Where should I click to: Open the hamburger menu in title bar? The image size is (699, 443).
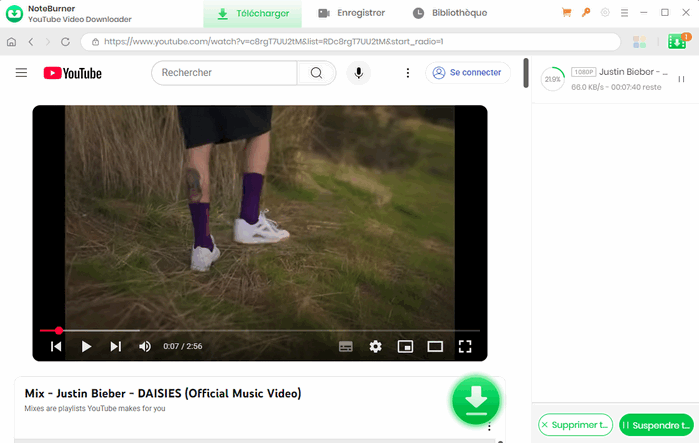624,13
